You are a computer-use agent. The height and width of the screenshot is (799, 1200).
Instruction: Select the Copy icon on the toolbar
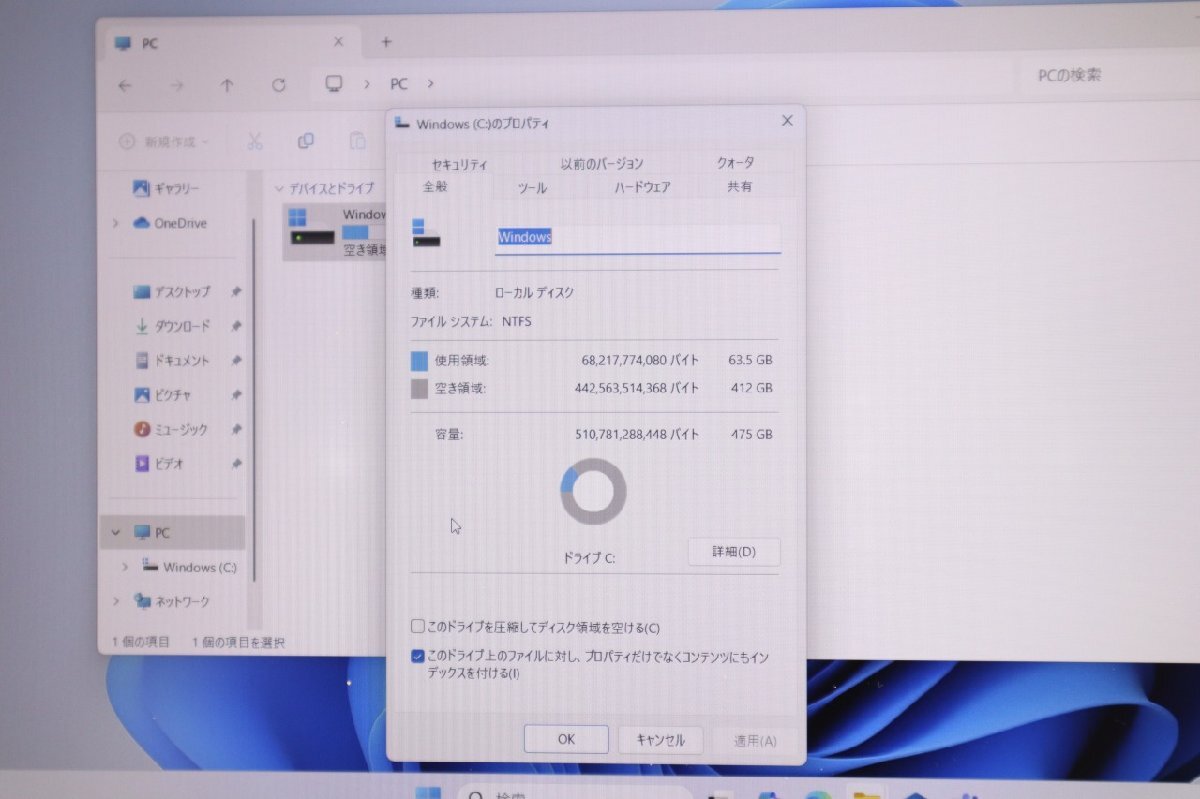click(x=305, y=141)
